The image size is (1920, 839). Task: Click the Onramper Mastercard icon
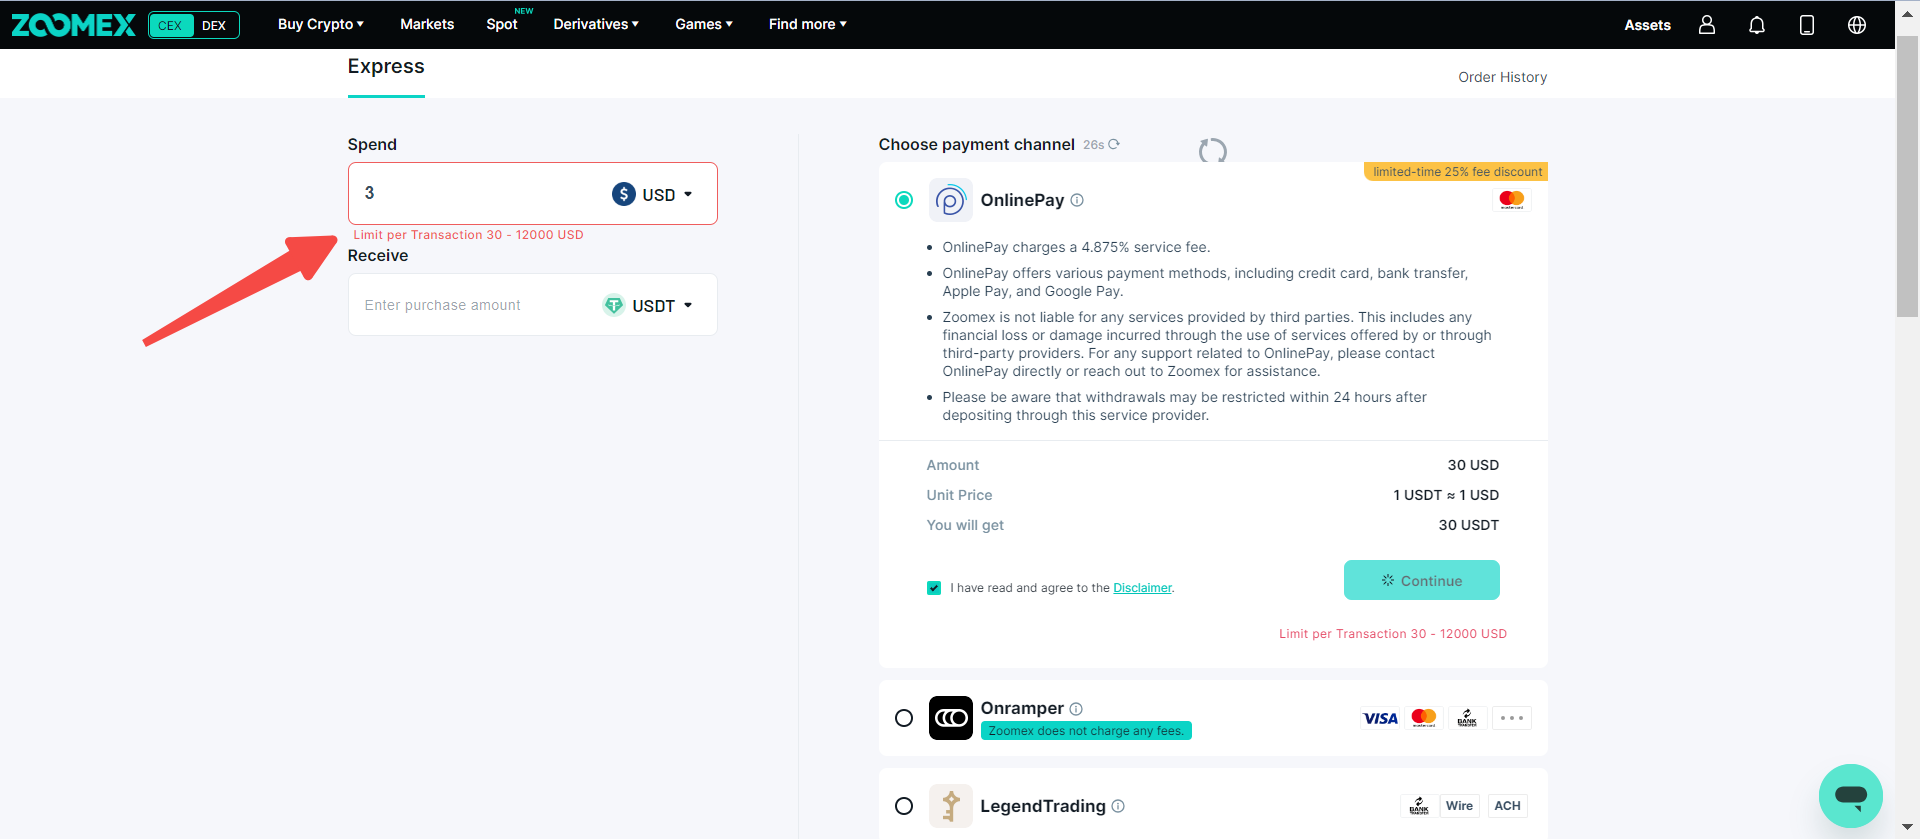[1424, 718]
